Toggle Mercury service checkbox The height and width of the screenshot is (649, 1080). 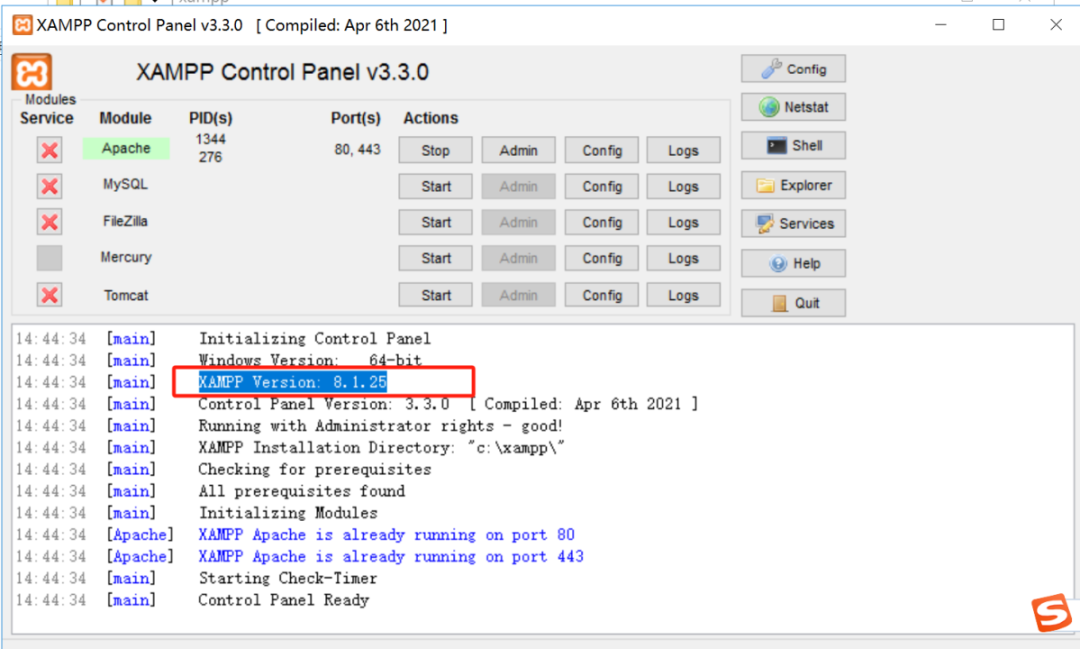click(x=50, y=258)
